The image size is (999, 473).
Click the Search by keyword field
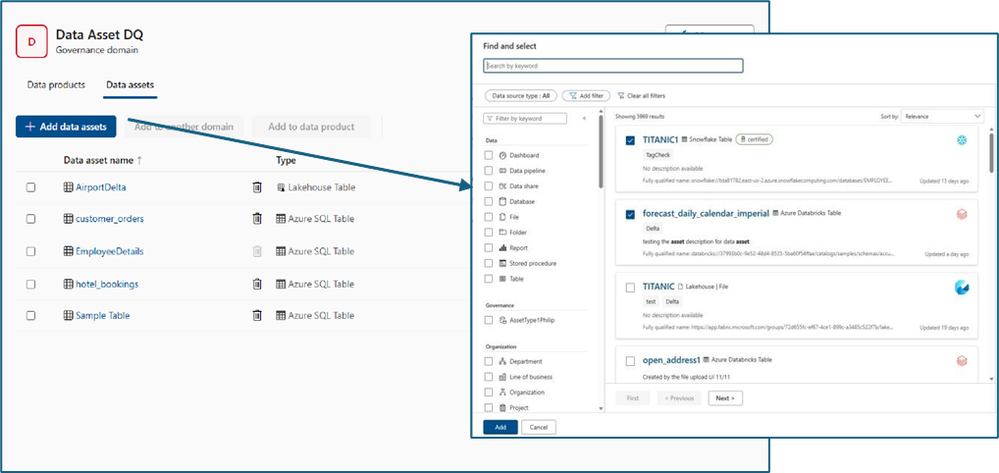(613, 66)
